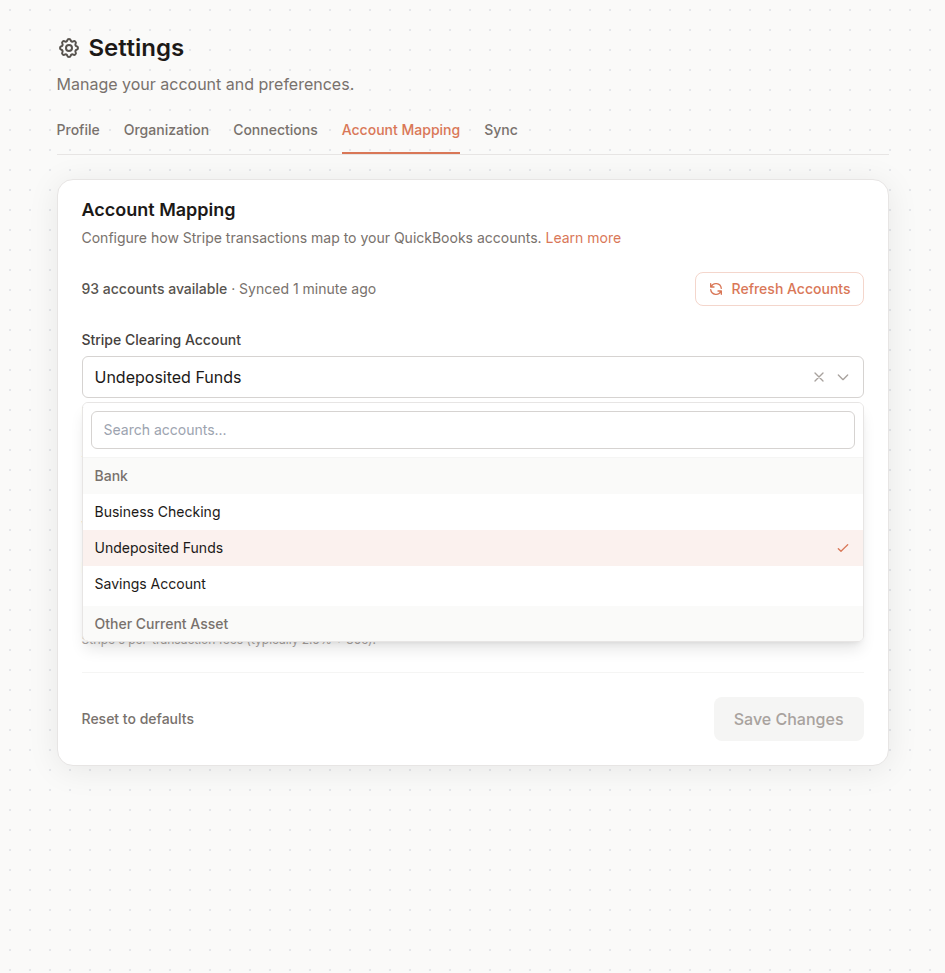Screen dimensions: 945x973
Task: Click the Refresh Accounts button
Action: pos(779,288)
